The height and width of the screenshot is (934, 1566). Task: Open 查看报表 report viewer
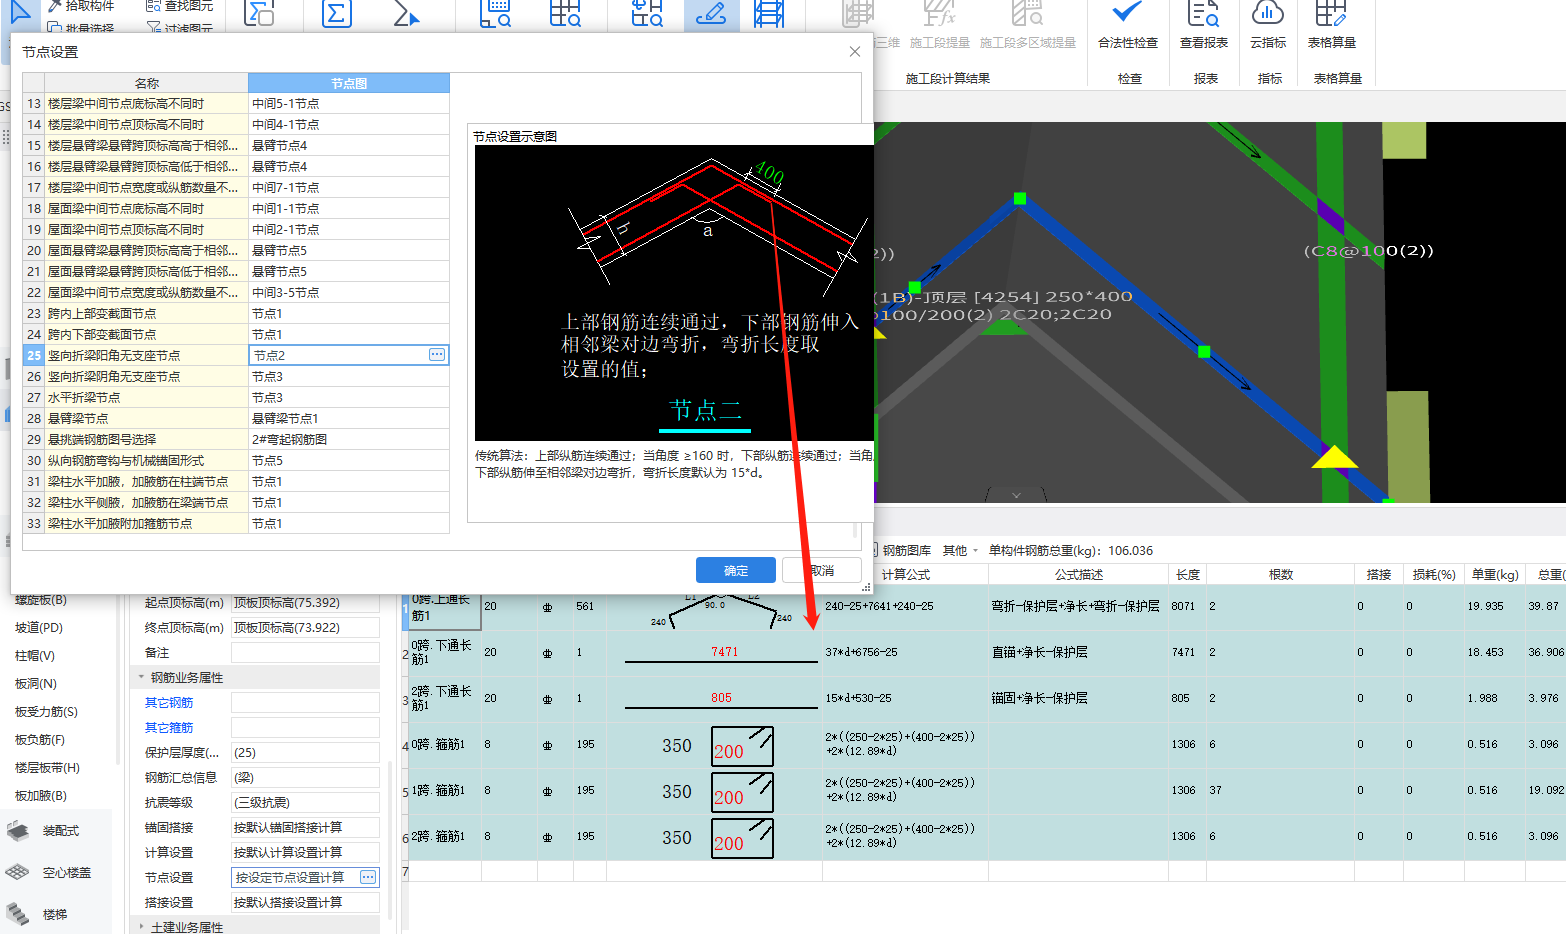pyautogui.click(x=1204, y=25)
